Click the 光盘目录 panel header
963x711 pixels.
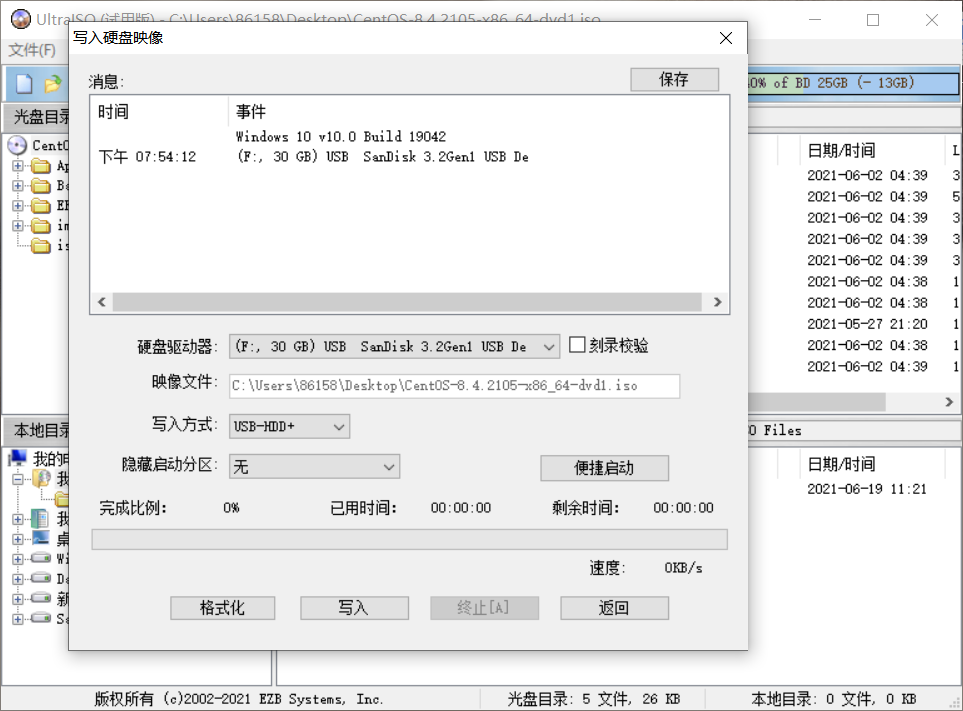click(x=36, y=117)
